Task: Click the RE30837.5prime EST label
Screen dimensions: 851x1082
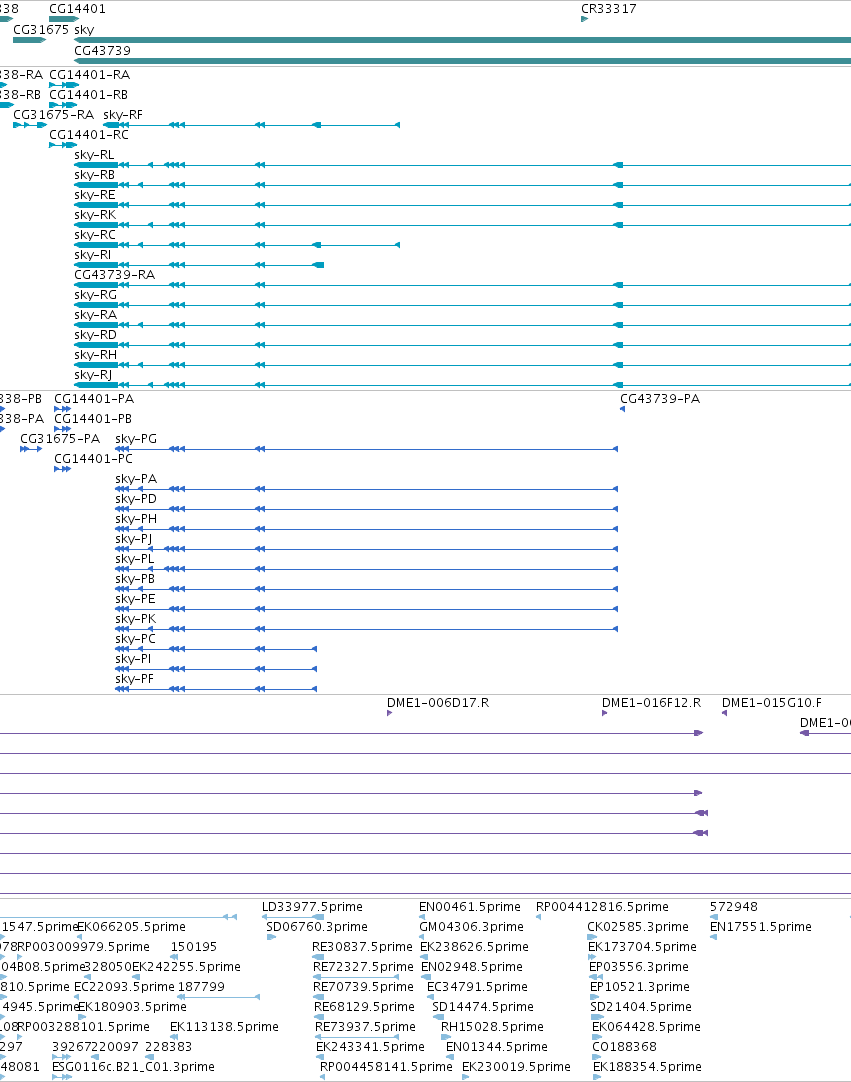Action: point(362,947)
